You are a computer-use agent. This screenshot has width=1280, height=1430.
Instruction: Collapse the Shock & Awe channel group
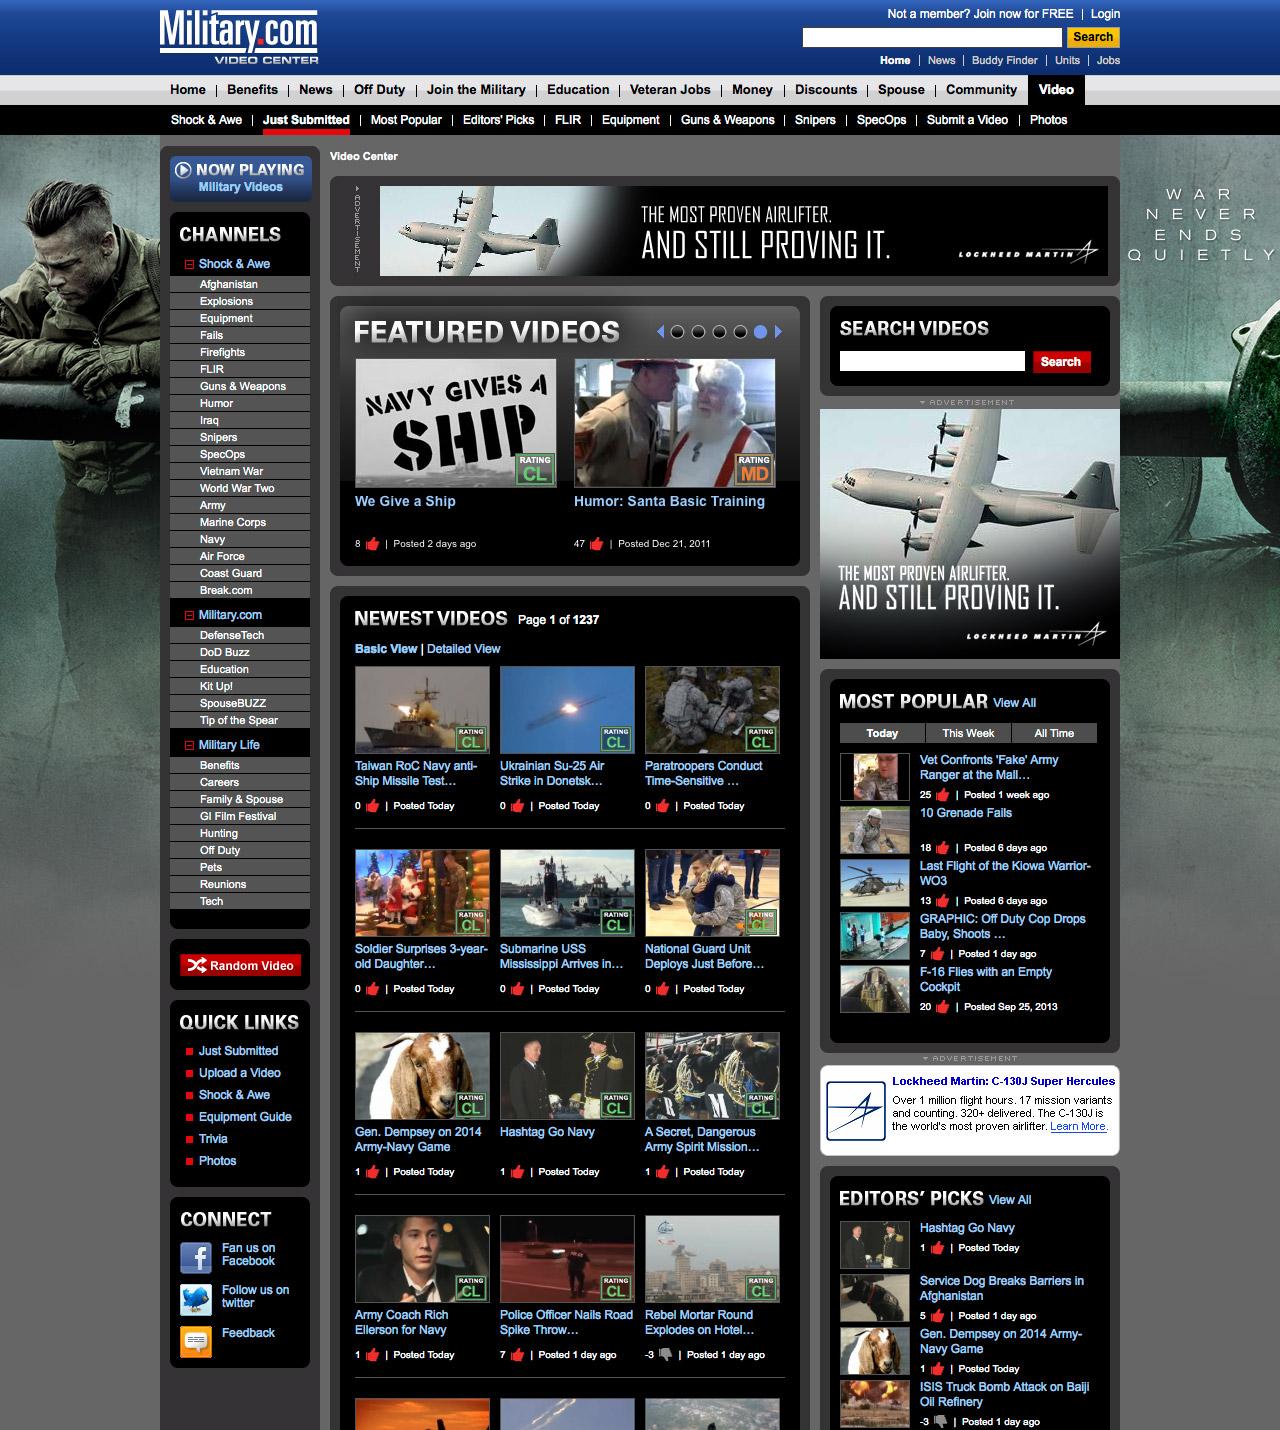189,264
